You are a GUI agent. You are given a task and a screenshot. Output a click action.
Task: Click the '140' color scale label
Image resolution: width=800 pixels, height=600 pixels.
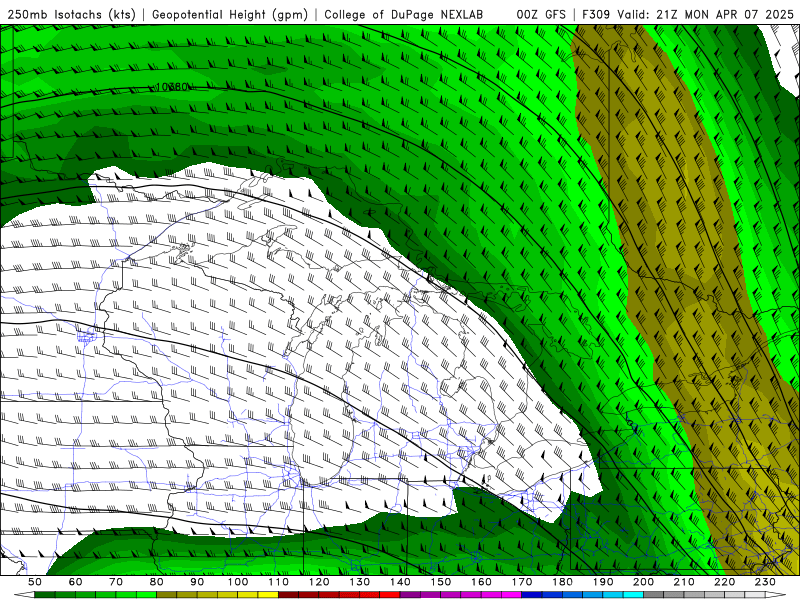400,582
